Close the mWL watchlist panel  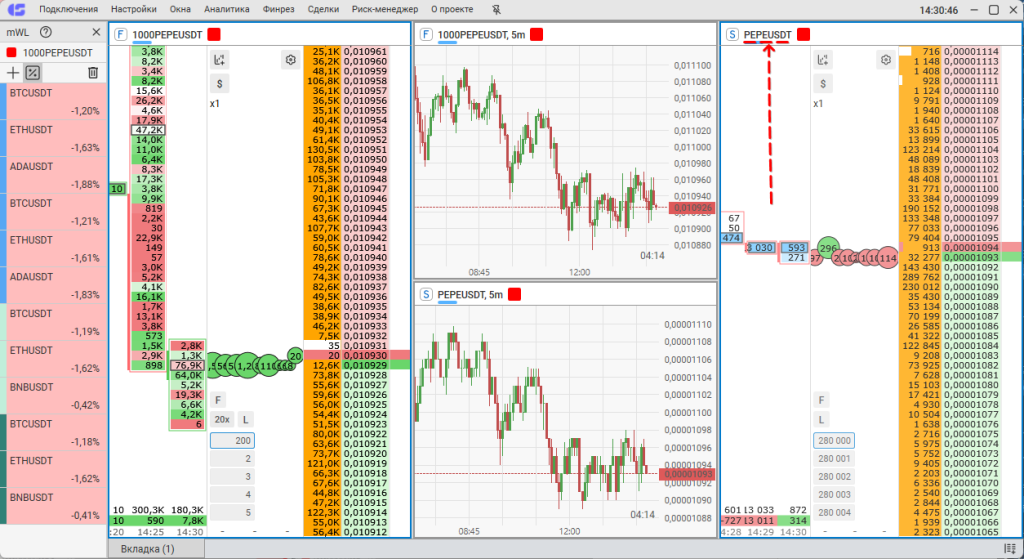[96, 32]
